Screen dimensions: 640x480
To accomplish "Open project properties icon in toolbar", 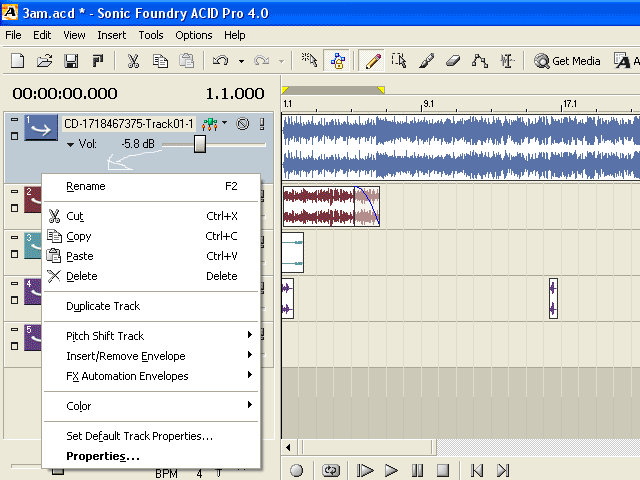I will [98, 61].
